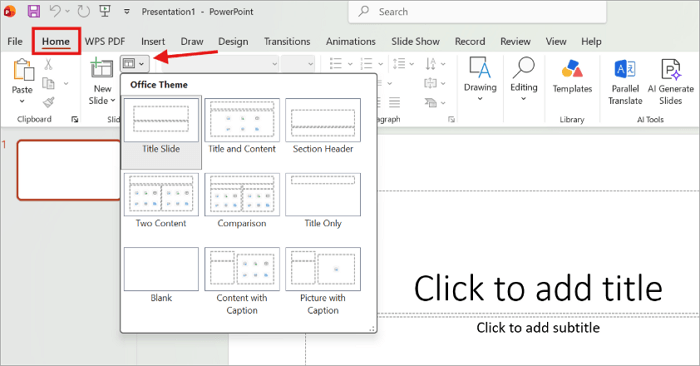Image resolution: width=700 pixels, height=366 pixels.
Task: Open the Editing menu
Action: tap(524, 79)
